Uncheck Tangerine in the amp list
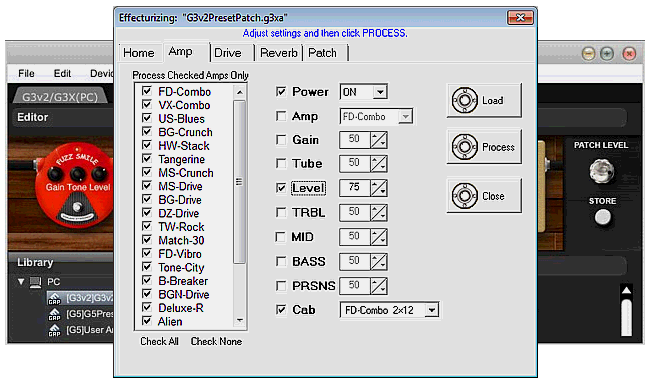 pyautogui.click(x=147, y=159)
